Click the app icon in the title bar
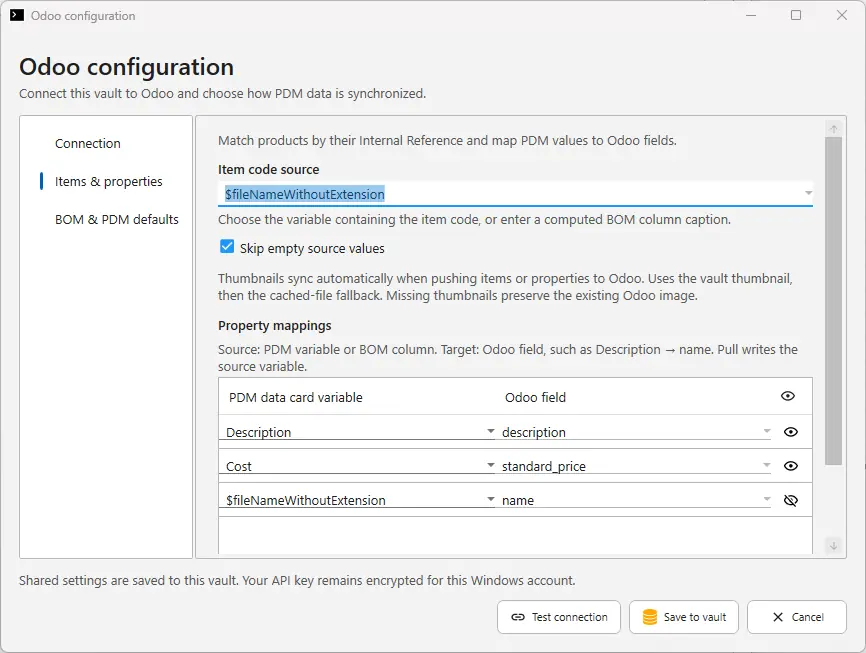 click(17, 15)
